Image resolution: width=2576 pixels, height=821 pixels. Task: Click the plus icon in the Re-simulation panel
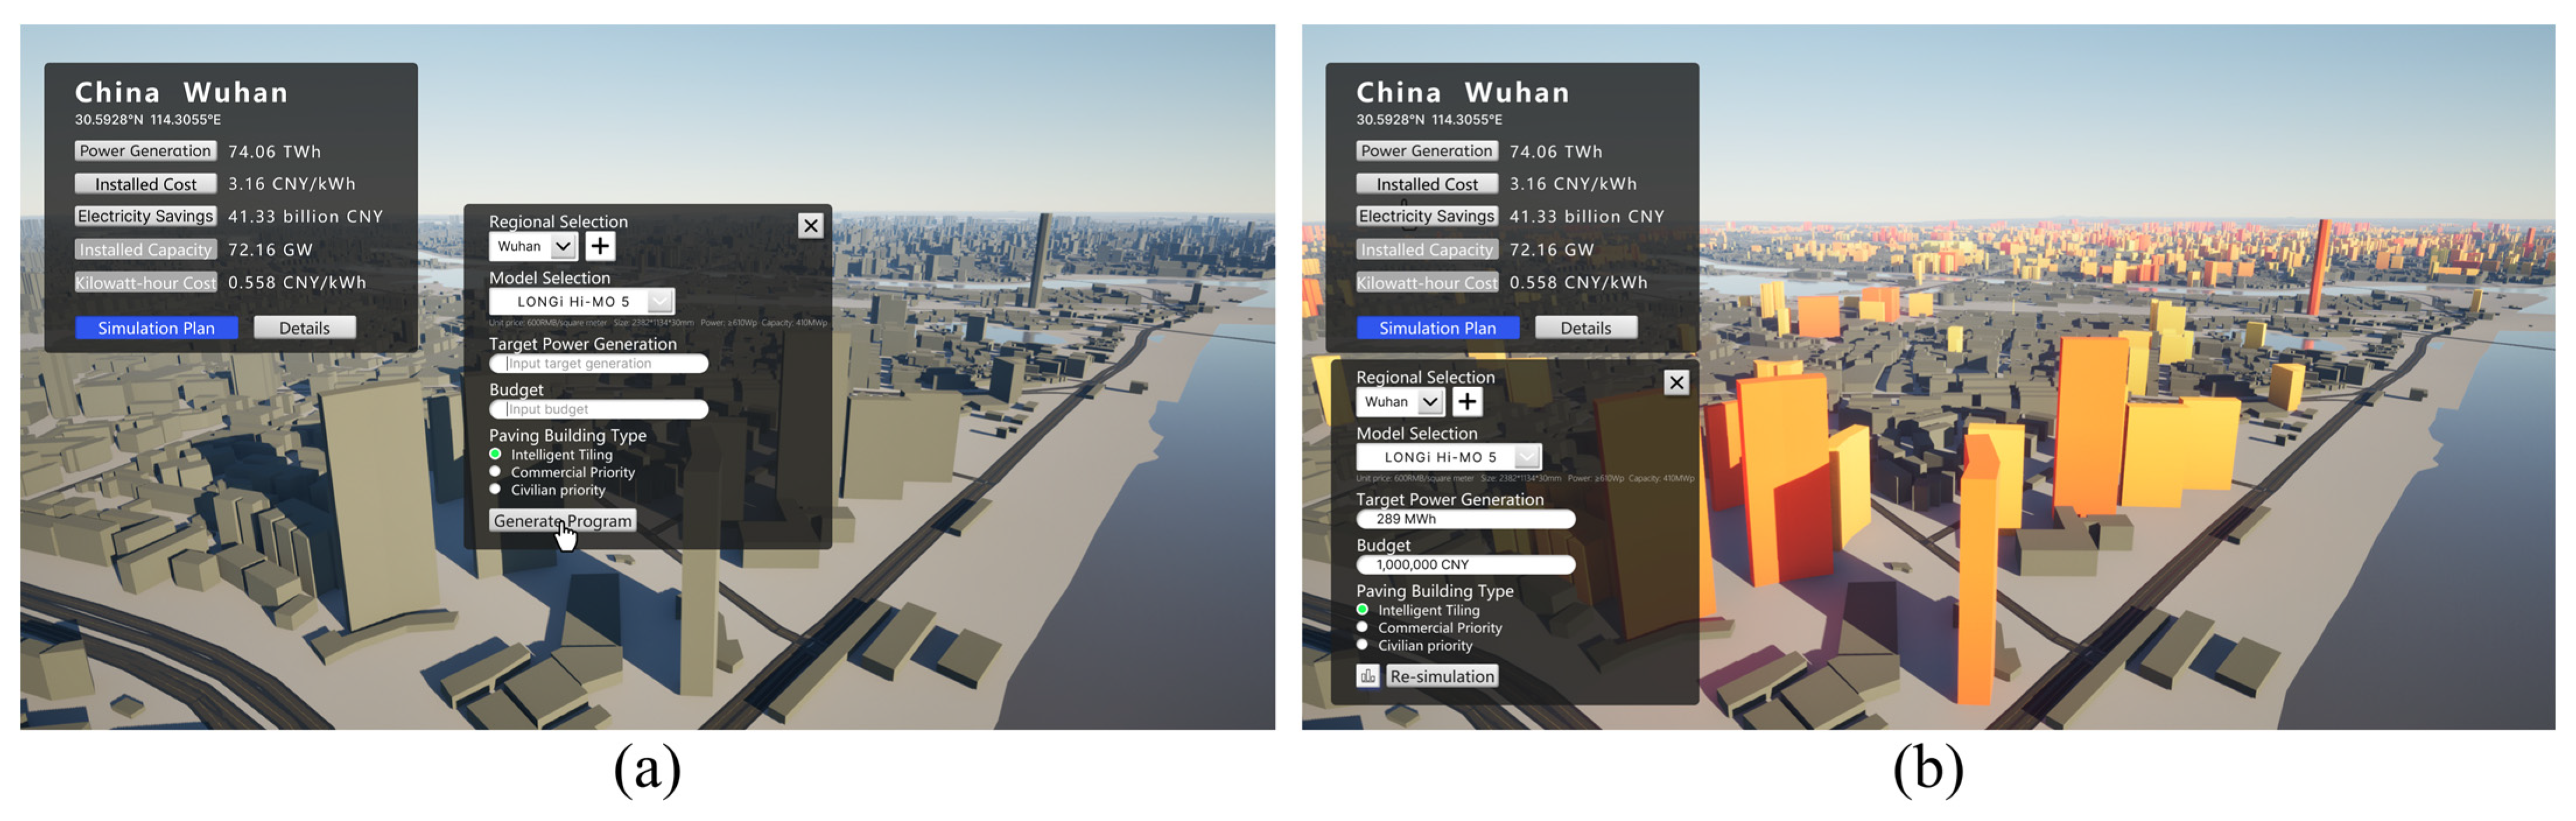[1467, 402]
